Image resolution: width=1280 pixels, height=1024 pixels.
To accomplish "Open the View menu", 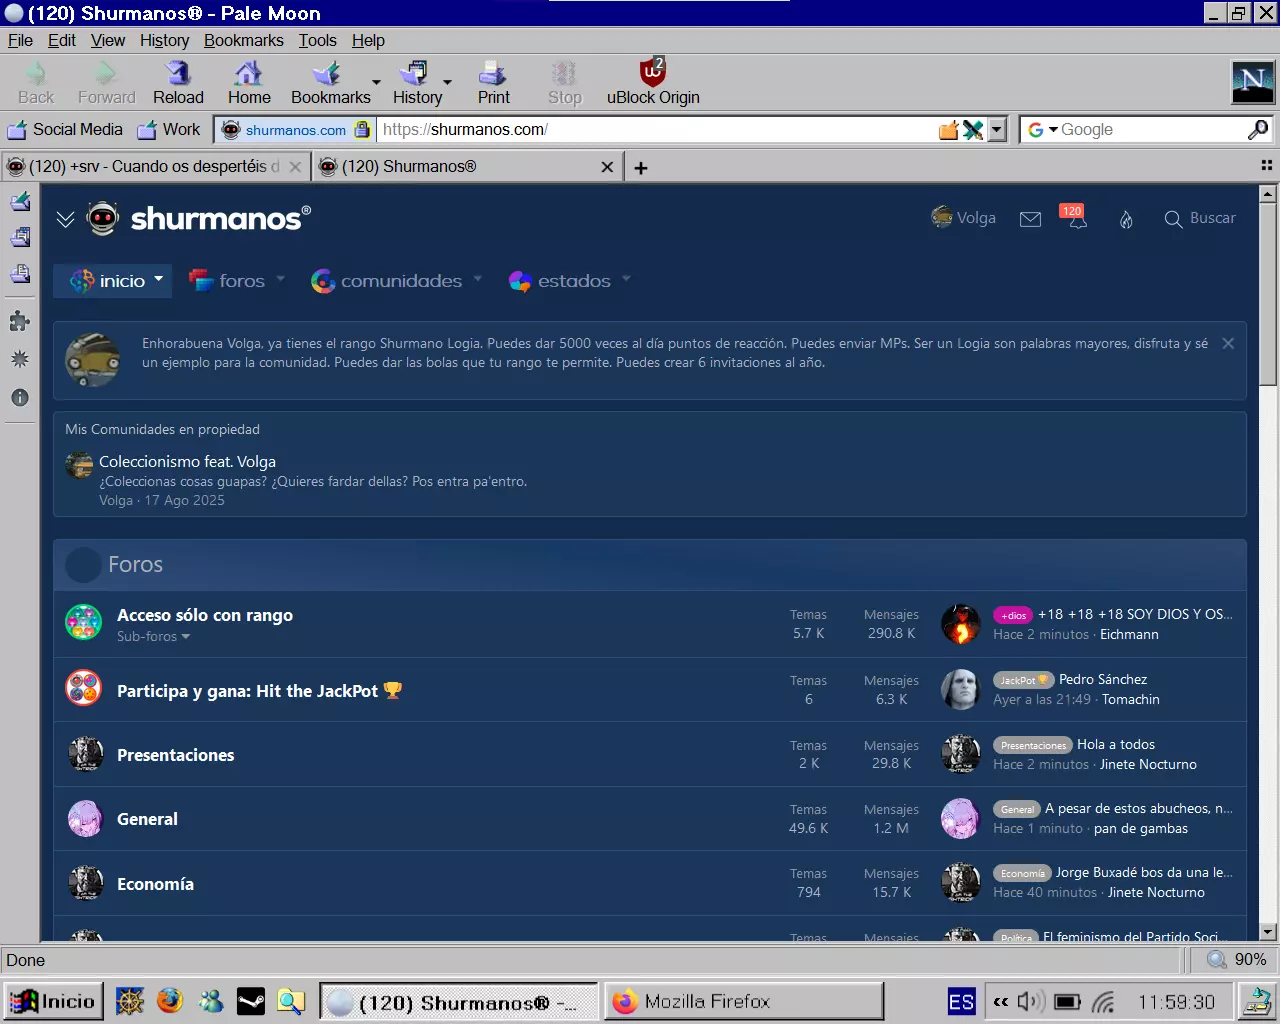I will [x=108, y=40].
